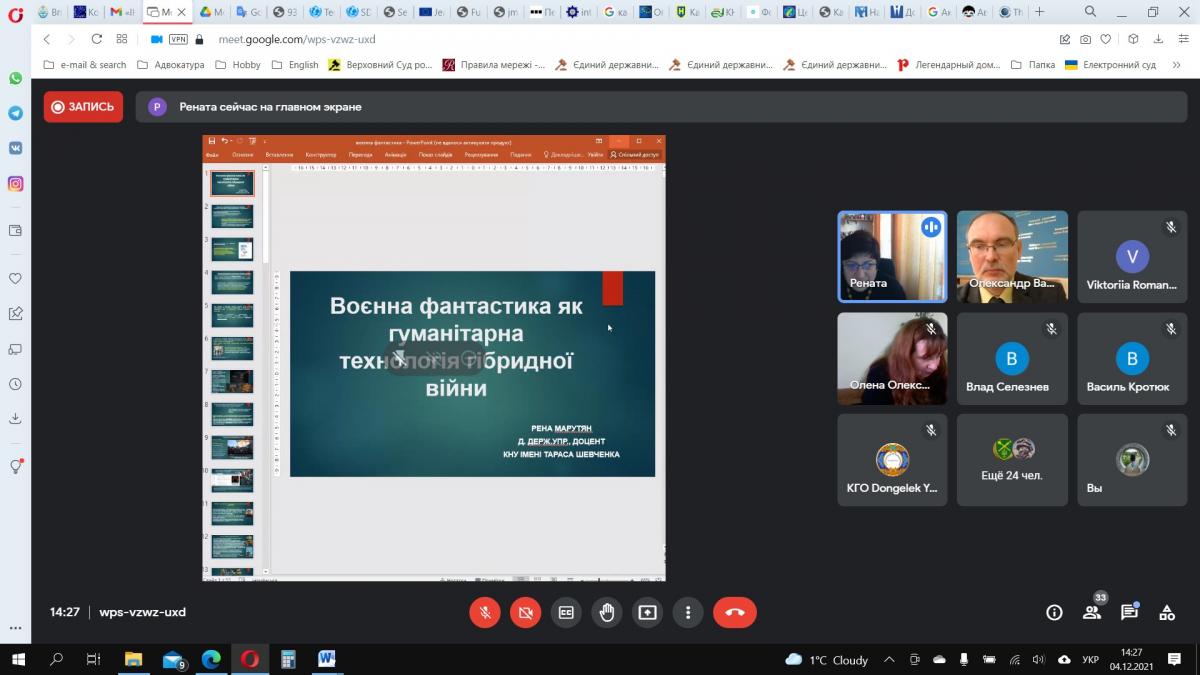Click the Олександр participant video tile

(x=1012, y=256)
